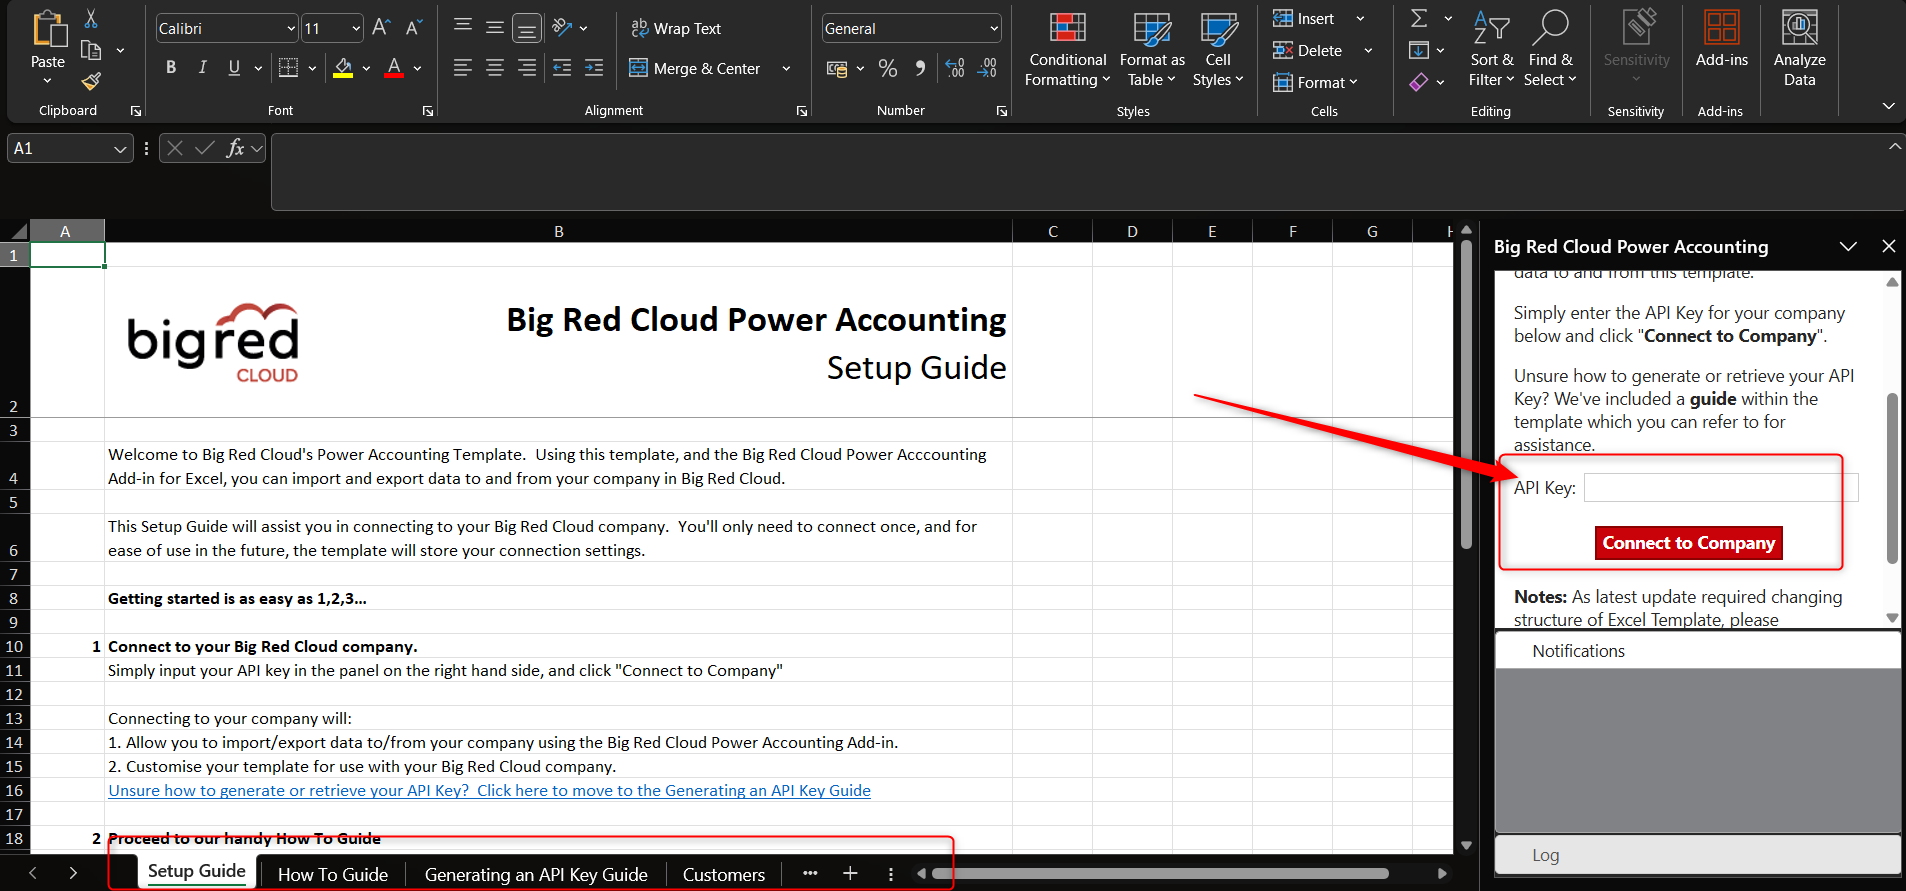
Task: Open Cell Styles gallery
Action: (1218, 50)
